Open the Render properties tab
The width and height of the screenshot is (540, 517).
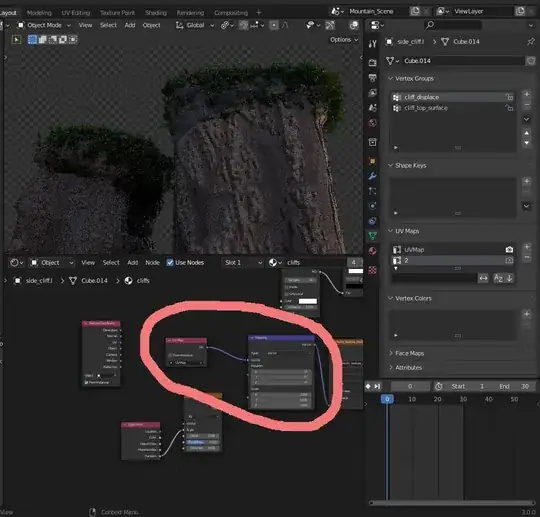[372, 63]
